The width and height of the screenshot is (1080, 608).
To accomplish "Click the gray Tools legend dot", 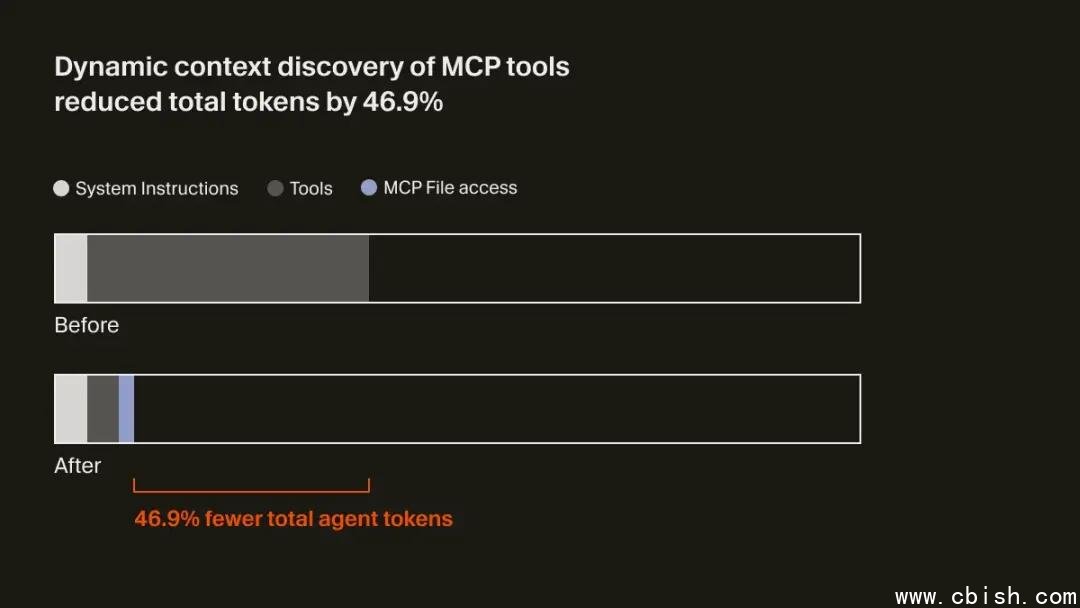I will pyautogui.click(x=275, y=188).
